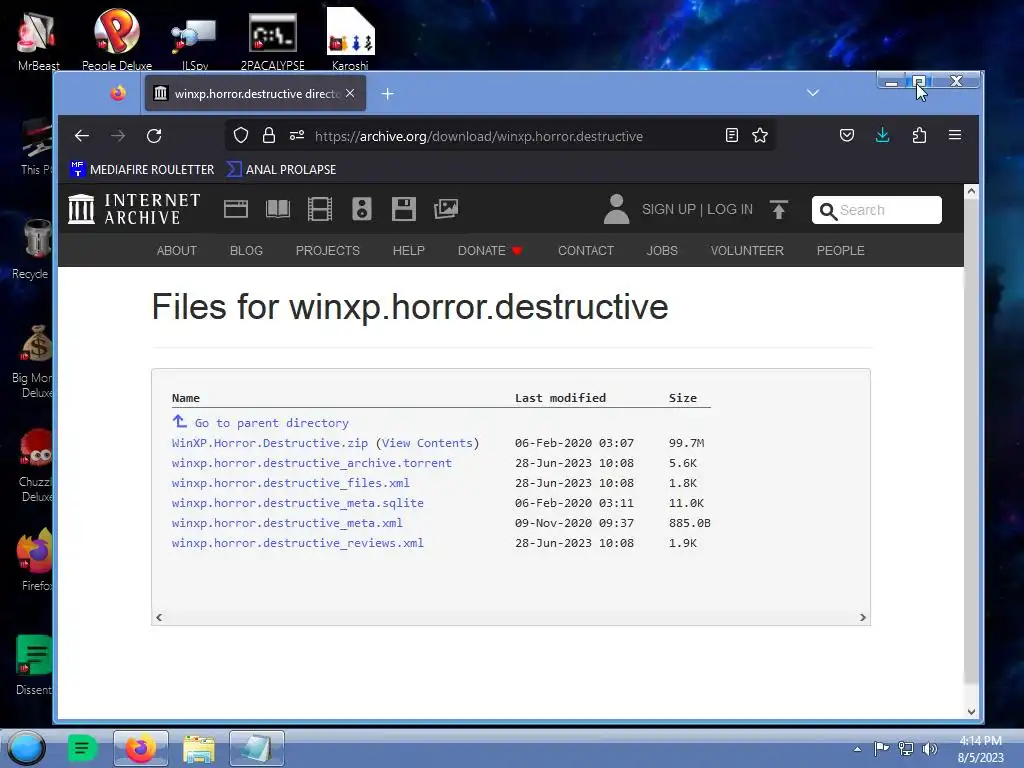Select the winxp.horror.destructive directory tab
1024x768 pixels.
click(x=255, y=93)
